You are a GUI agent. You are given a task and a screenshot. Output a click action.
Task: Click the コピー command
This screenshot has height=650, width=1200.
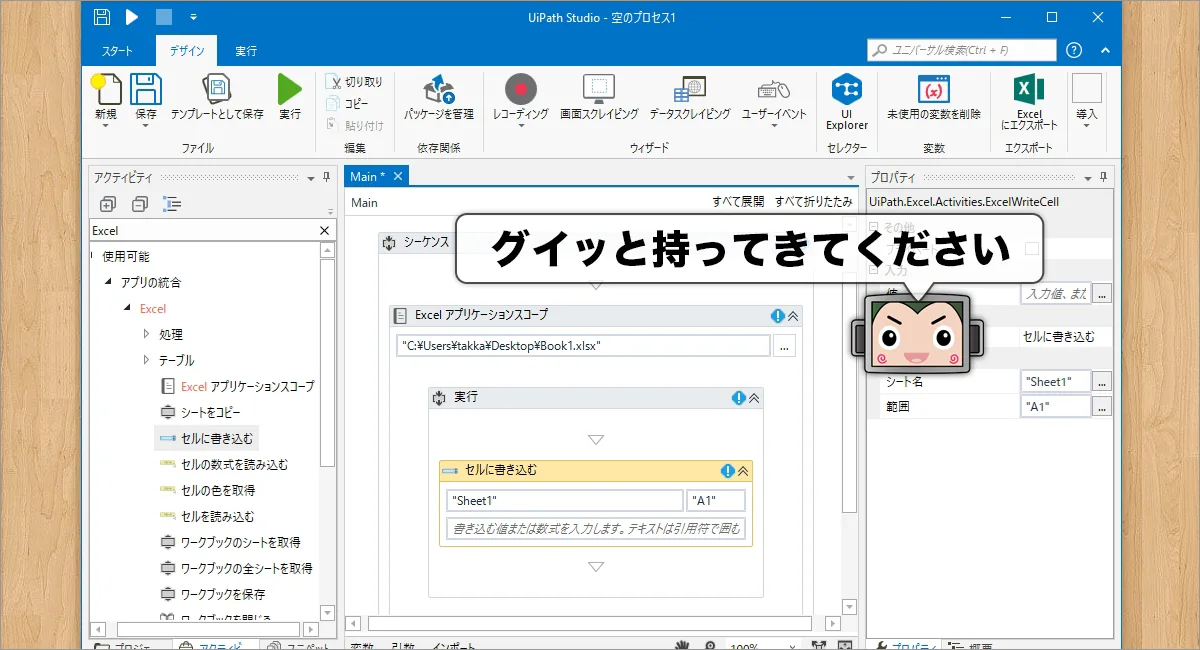coord(348,104)
